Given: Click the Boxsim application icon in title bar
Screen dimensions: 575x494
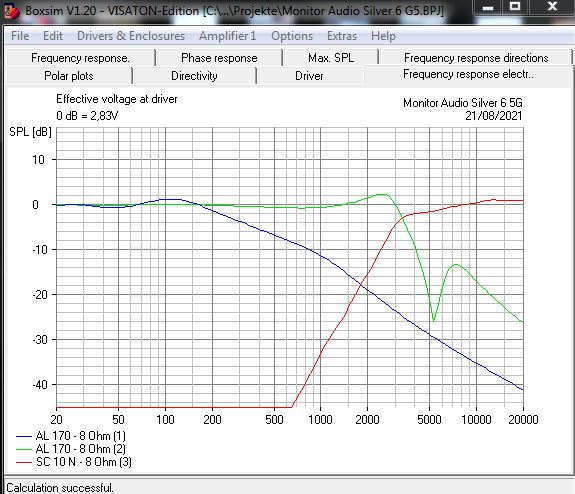Looking at the screenshot, I should coord(11,11).
